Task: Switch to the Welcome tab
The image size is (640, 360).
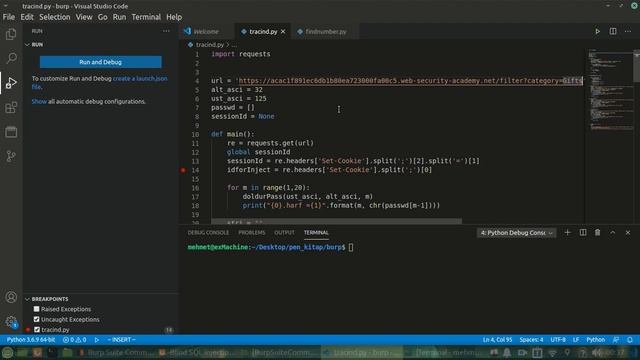Action: (x=206, y=31)
